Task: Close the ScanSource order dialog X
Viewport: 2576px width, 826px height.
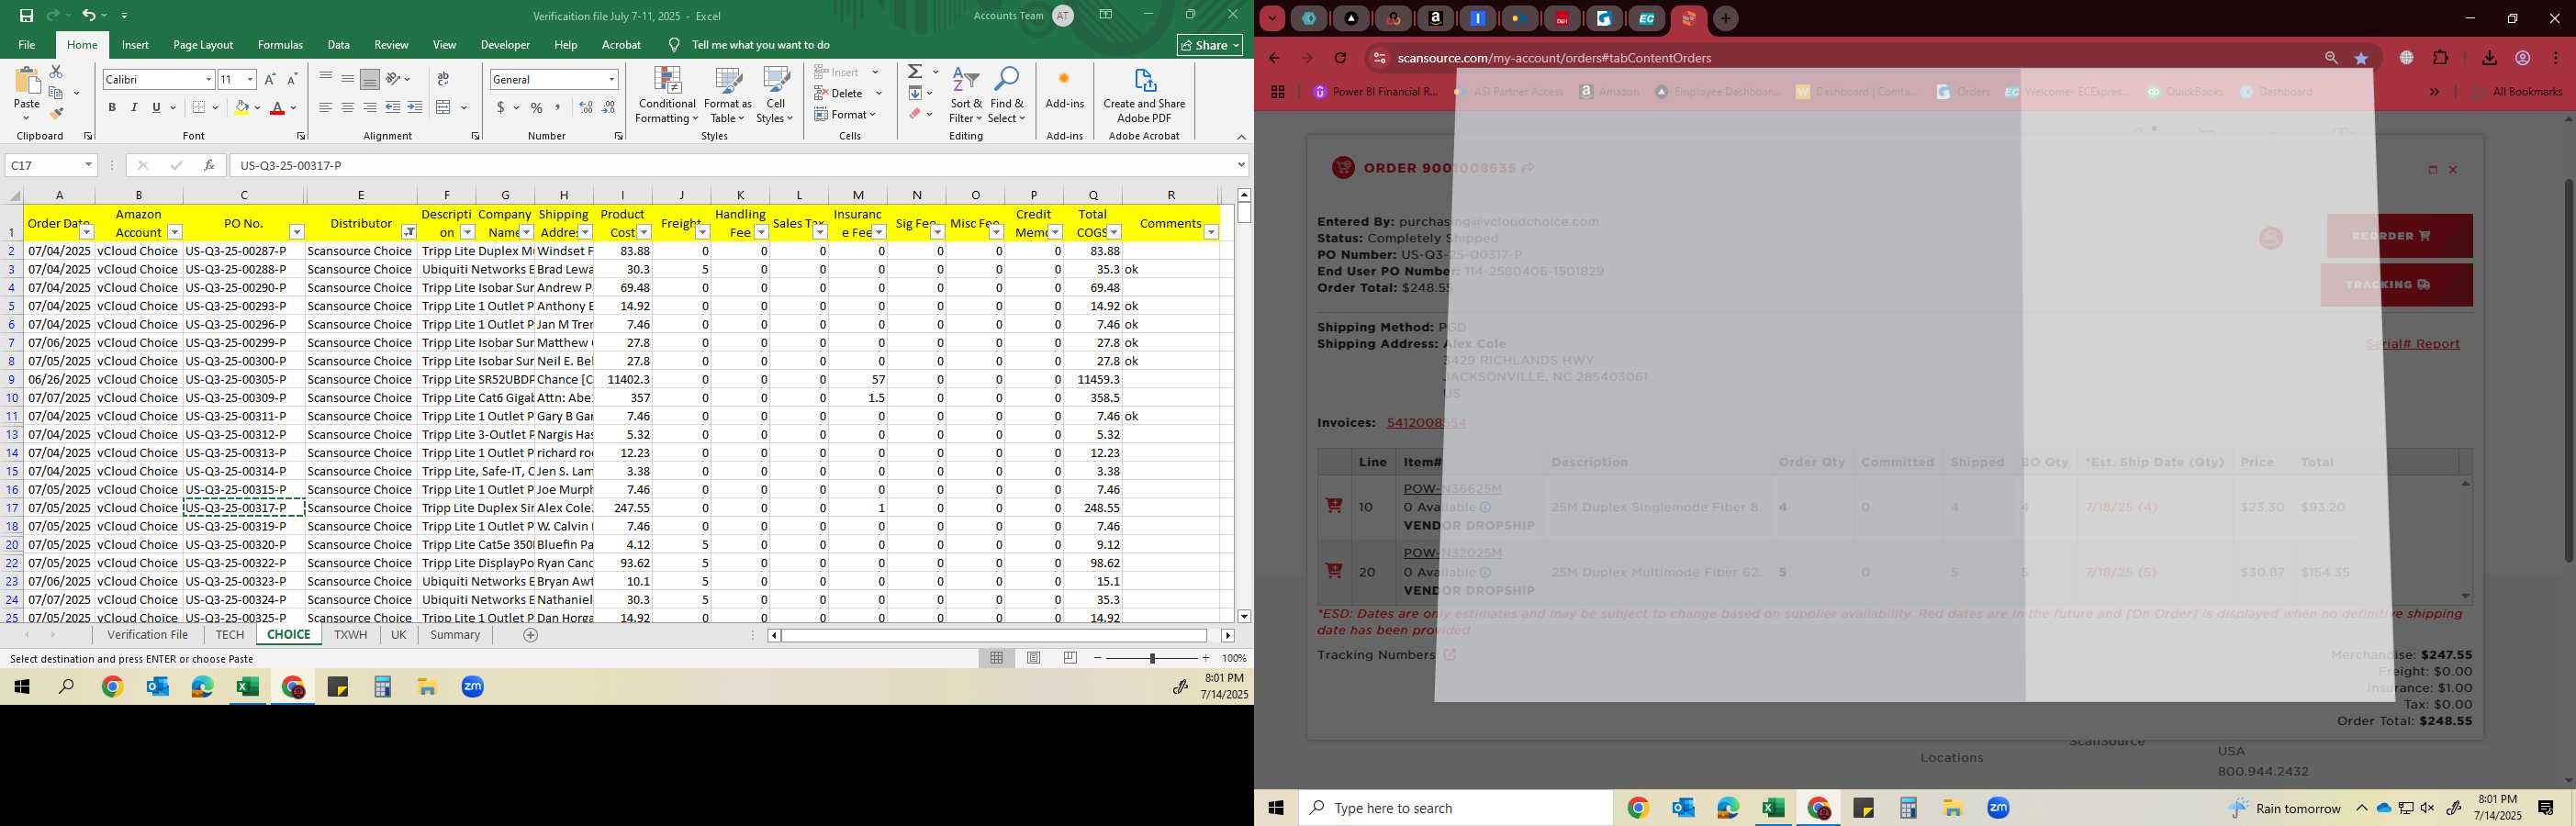Action: [x=2452, y=170]
